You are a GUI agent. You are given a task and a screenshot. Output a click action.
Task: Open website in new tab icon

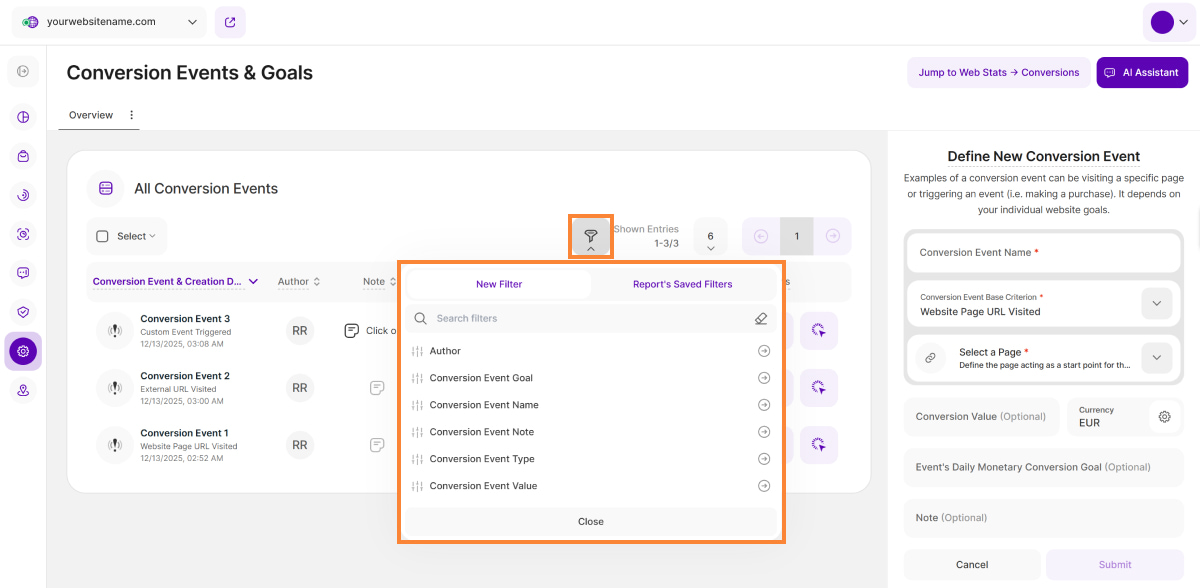coord(230,22)
